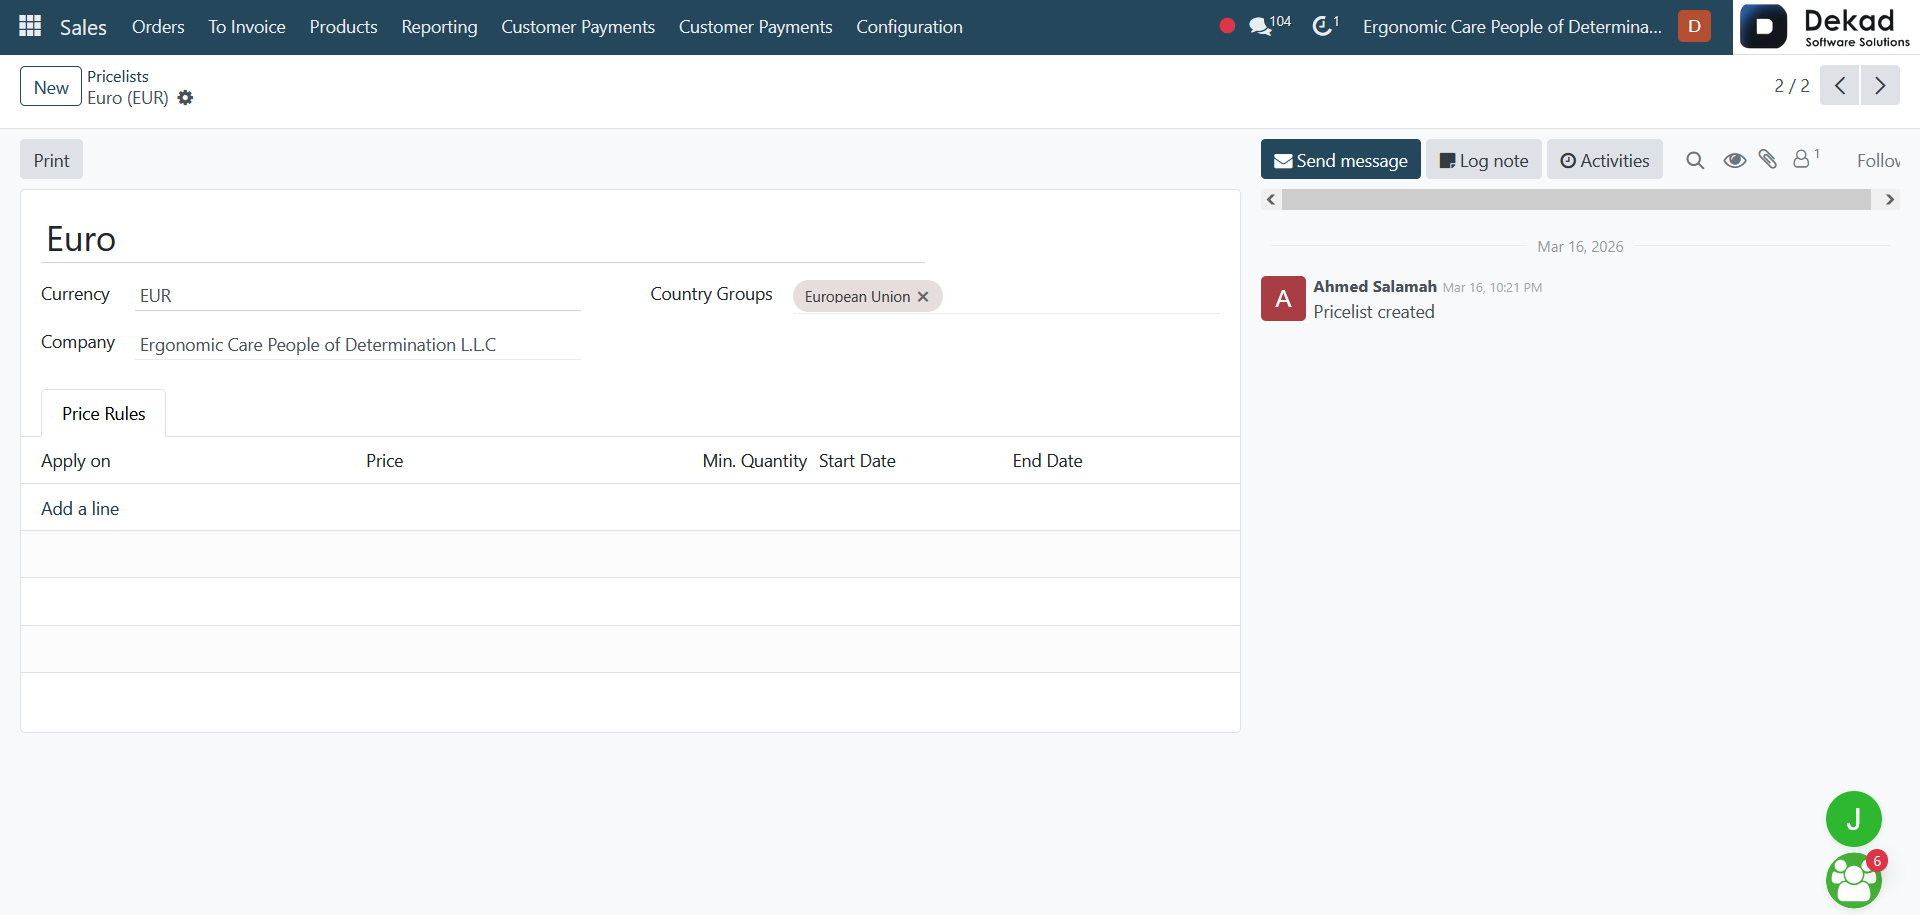Edit the Euro pricelist name field
The height and width of the screenshot is (915, 1920).
click(x=483, y=240)
